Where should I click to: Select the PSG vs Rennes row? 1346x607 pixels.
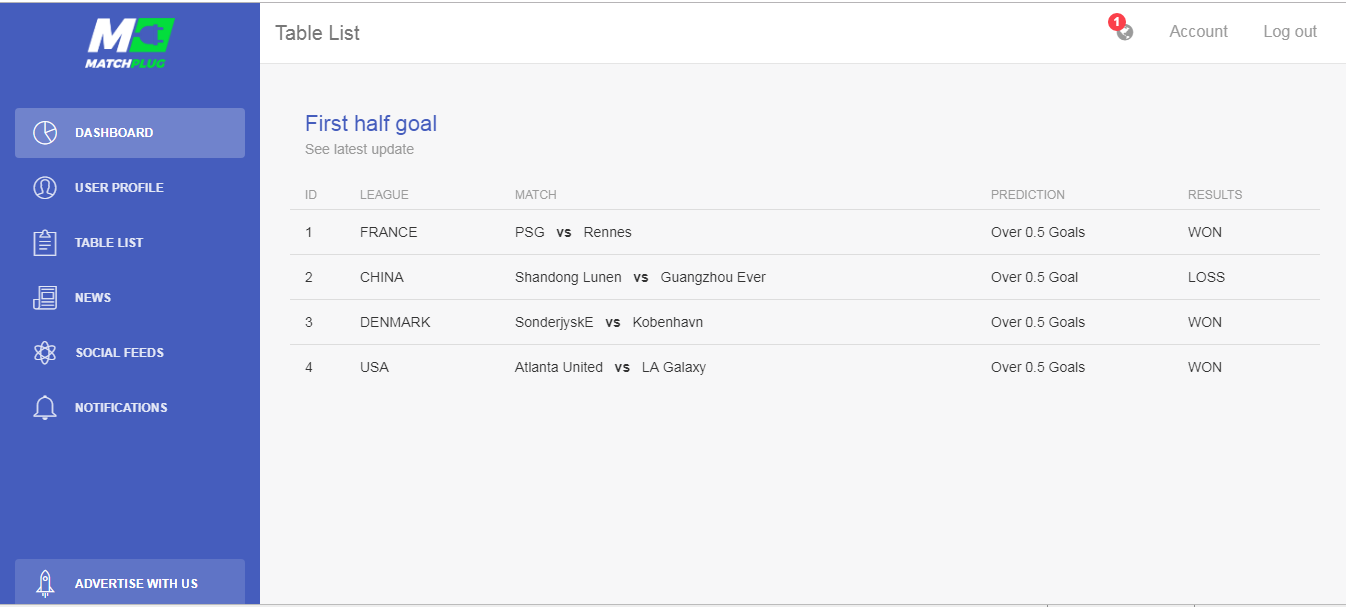click(x=805, y=232)
